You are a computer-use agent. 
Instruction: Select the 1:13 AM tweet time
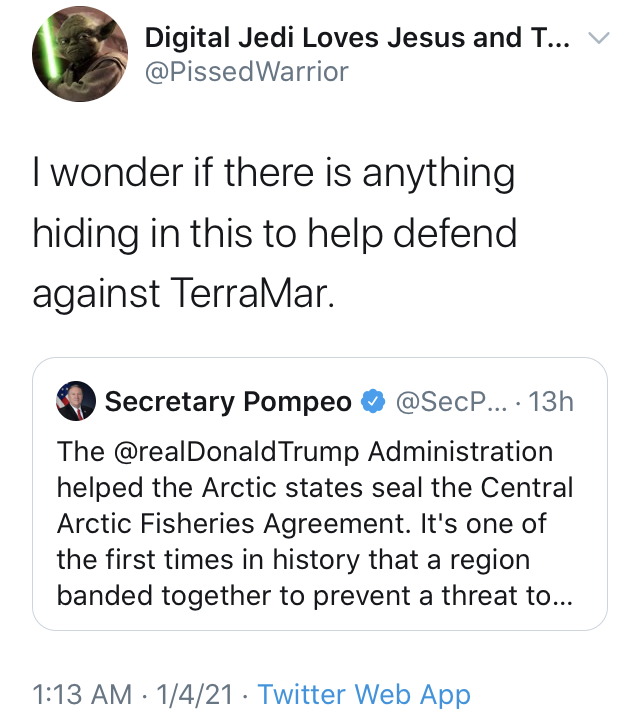tap(83, 694)
